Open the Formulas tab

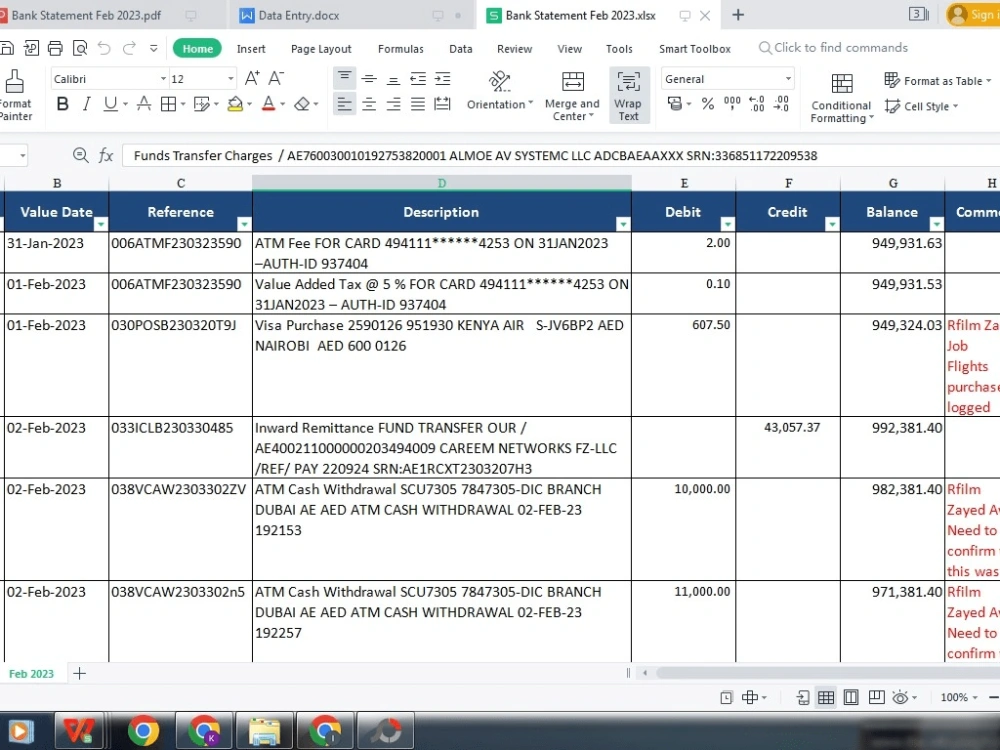coord(401,49)
